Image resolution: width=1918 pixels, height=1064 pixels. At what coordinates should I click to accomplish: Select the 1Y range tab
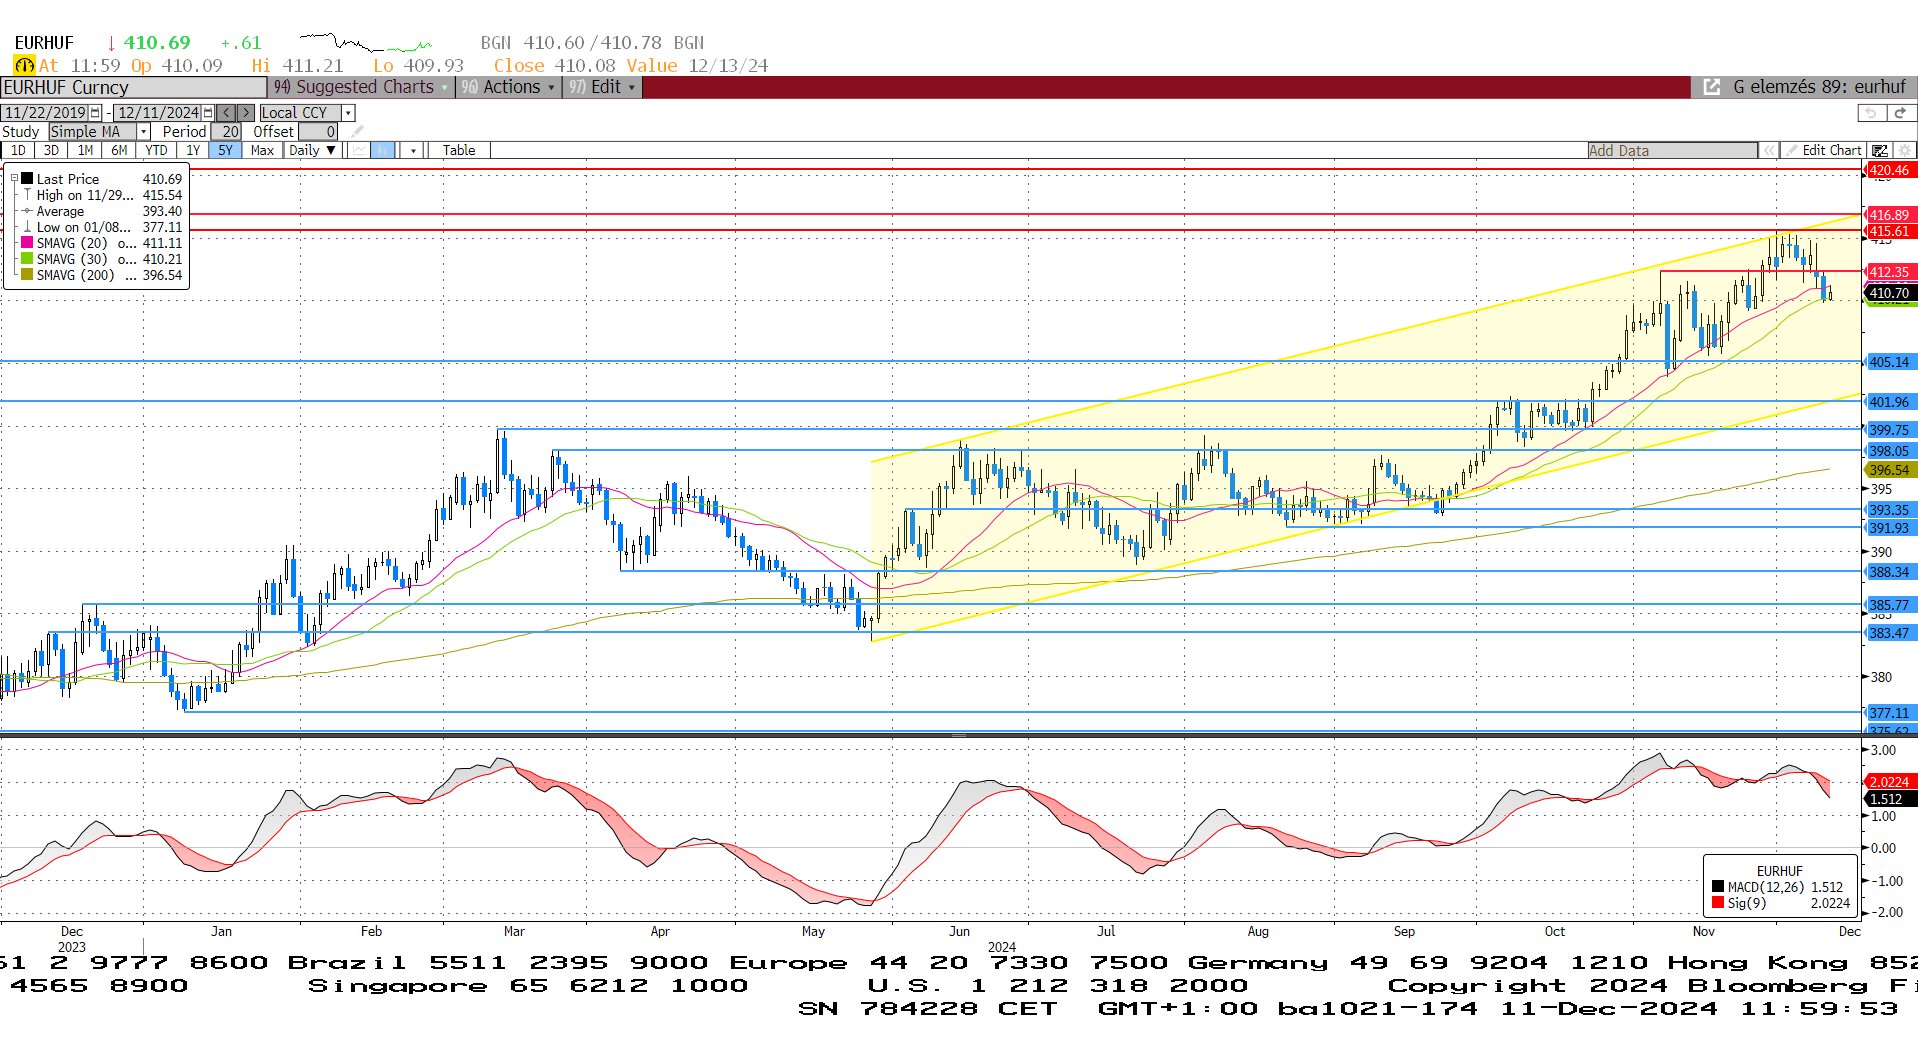(193, 150)
